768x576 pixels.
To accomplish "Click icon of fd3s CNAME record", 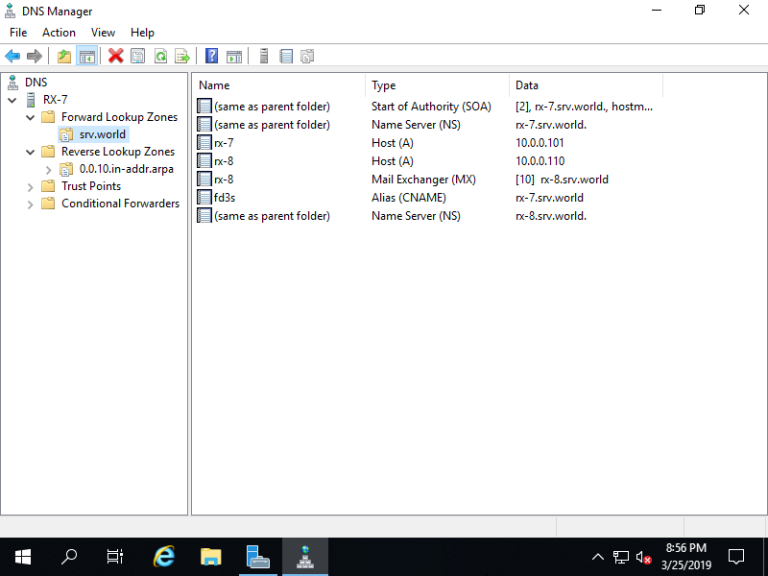I will pyautogui.click(x=204, y=197).
